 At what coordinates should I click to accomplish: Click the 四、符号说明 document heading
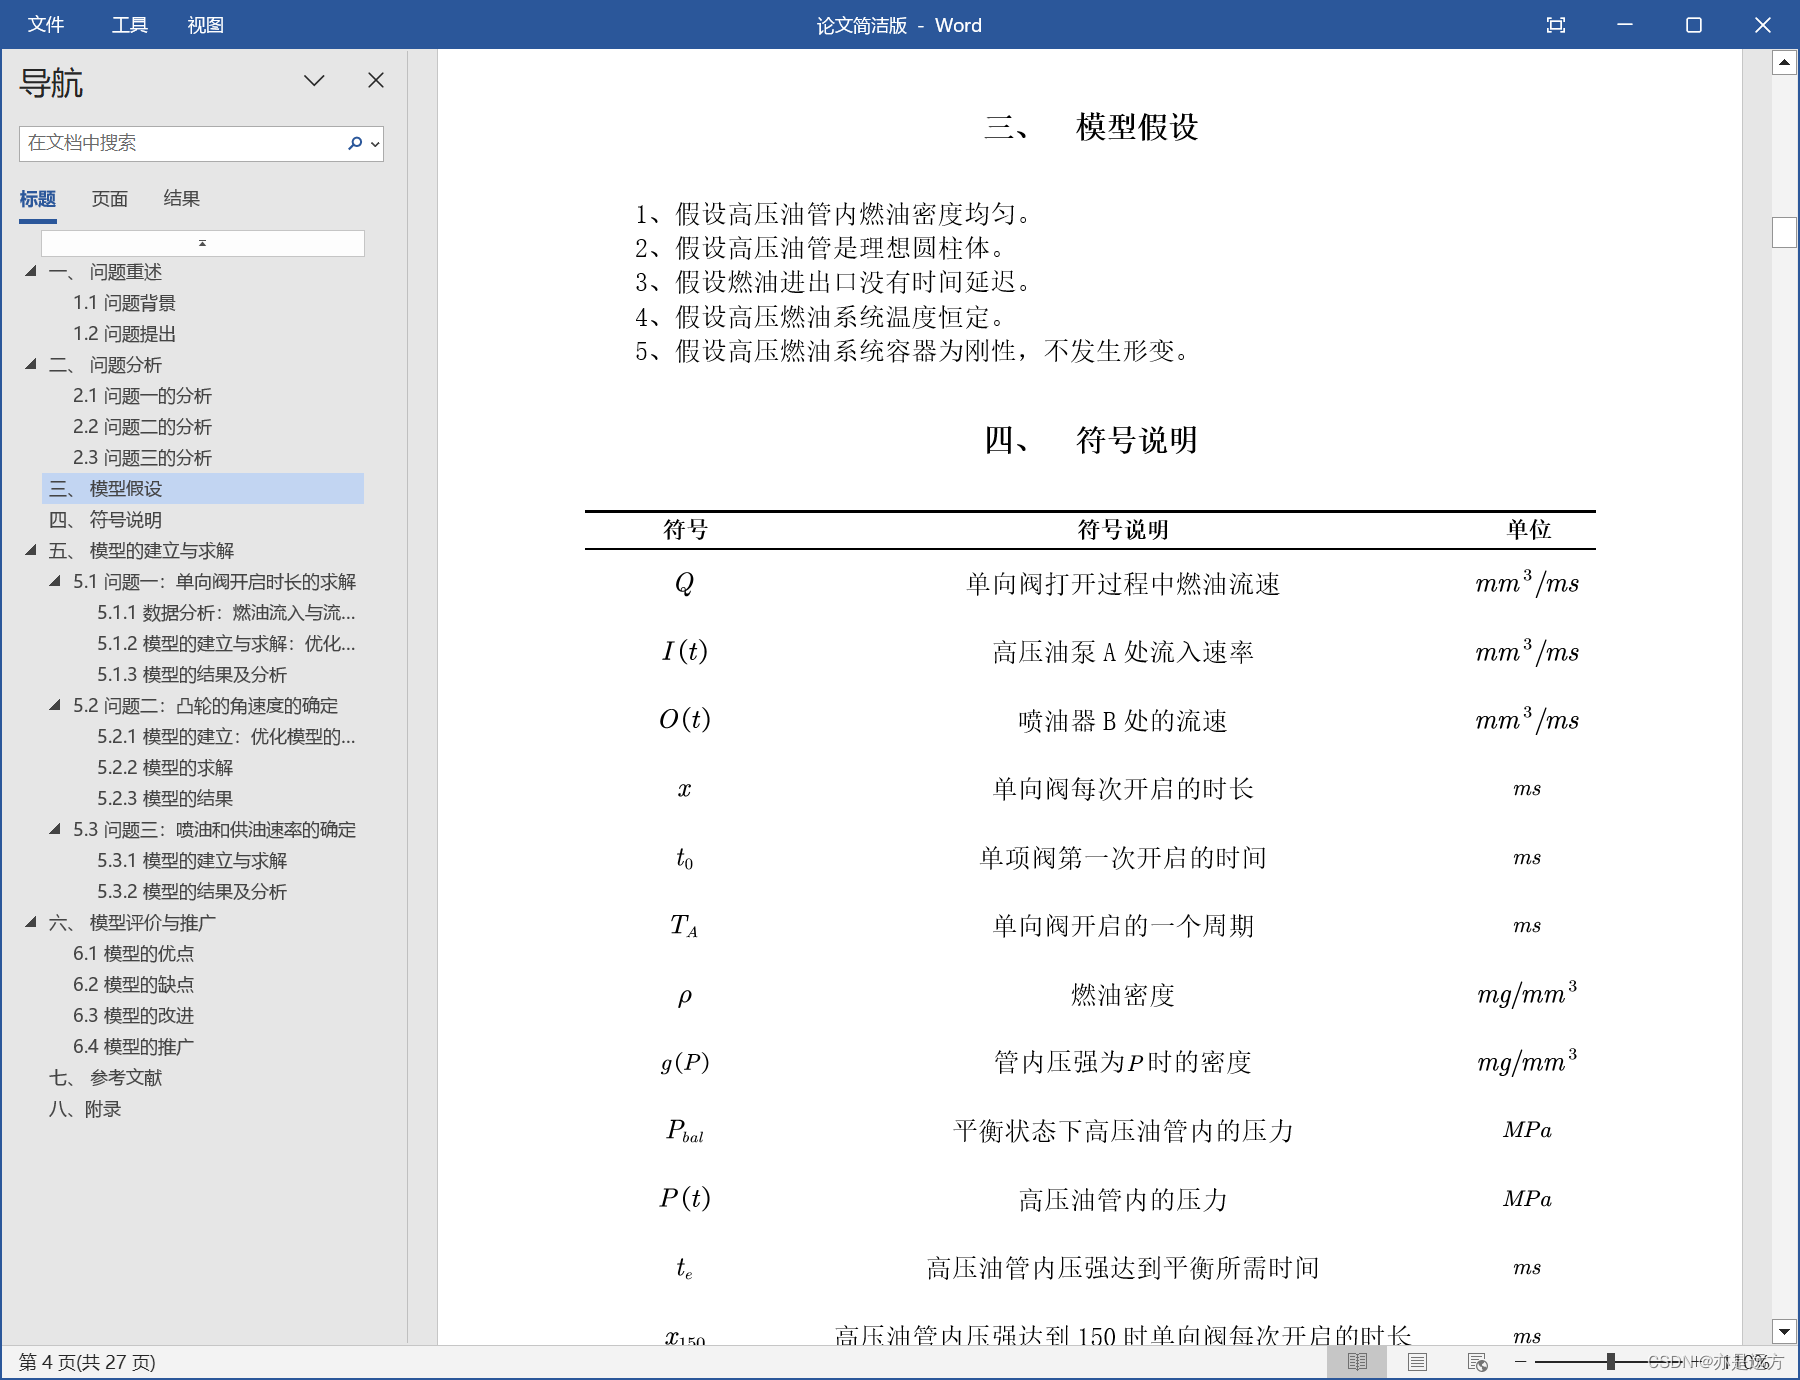click(x=1091, y=440)
